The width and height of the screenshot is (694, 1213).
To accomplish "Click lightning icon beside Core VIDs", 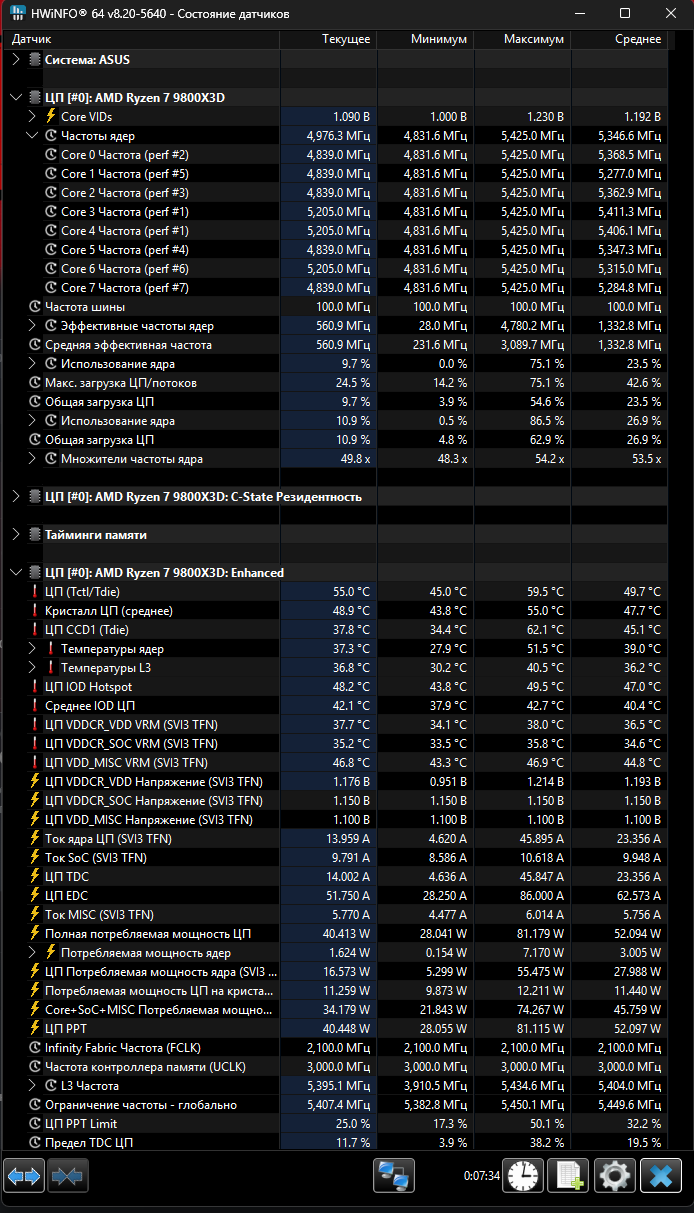I will (x=51, y=117).
